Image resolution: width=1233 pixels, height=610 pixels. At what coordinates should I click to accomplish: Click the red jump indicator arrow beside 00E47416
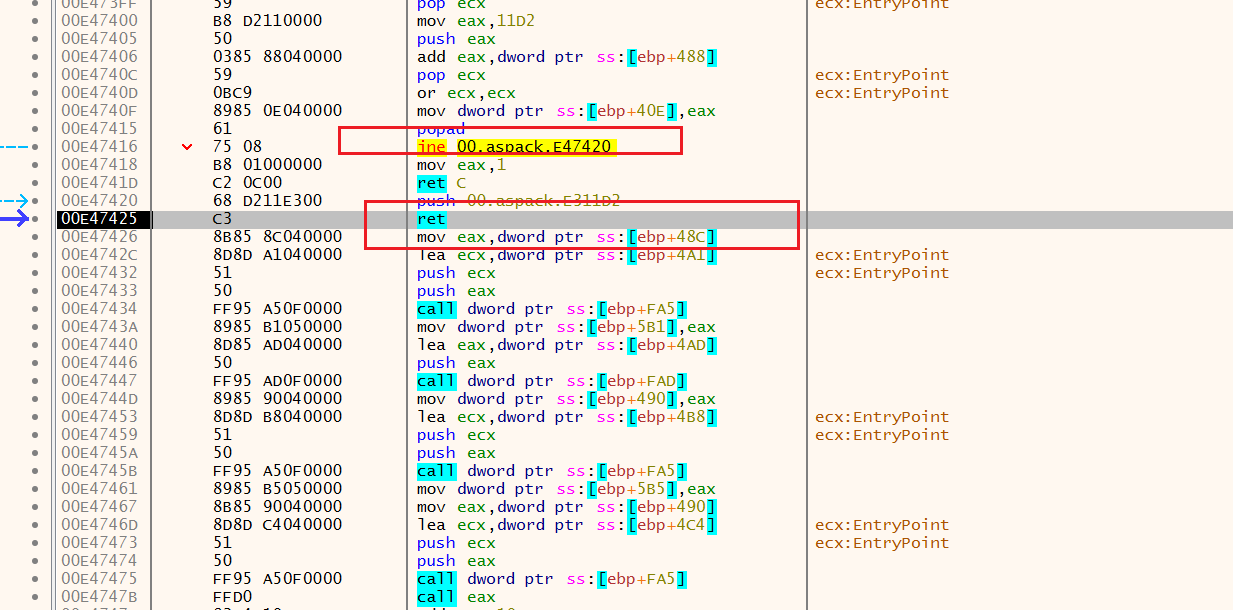(187, 147)
